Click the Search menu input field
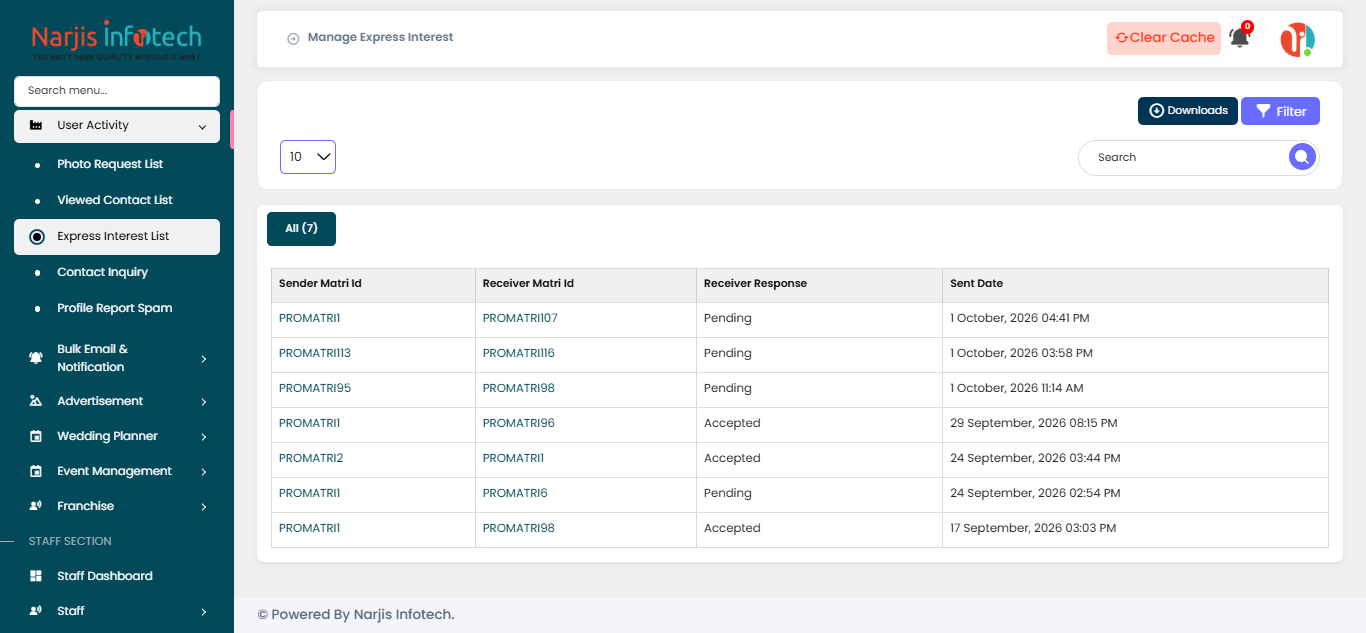Viewport: 1366px width, 633px height. point(117,91)
